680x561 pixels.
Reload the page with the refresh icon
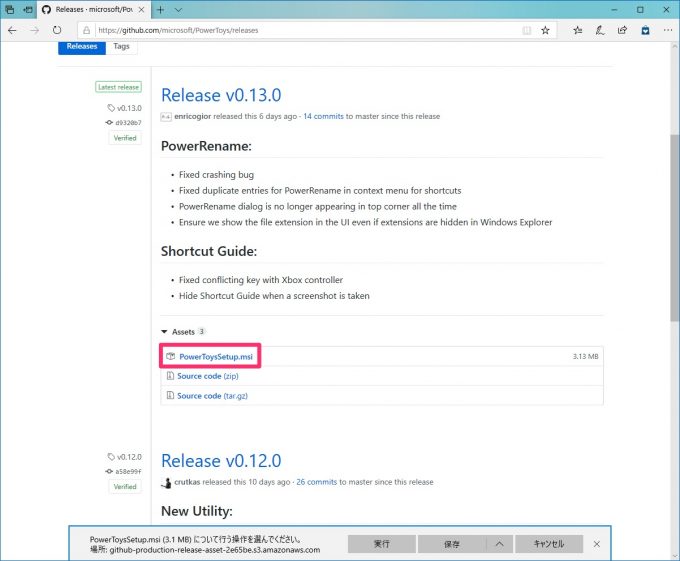click(x=57, y=30)
